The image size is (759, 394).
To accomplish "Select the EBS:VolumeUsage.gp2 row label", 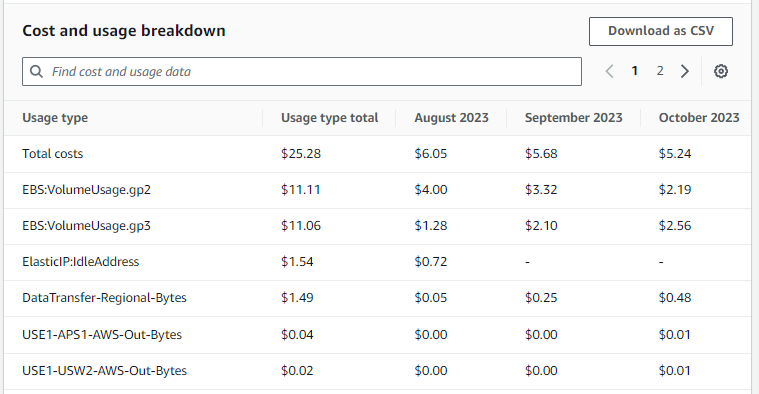I will click(87, 190).
